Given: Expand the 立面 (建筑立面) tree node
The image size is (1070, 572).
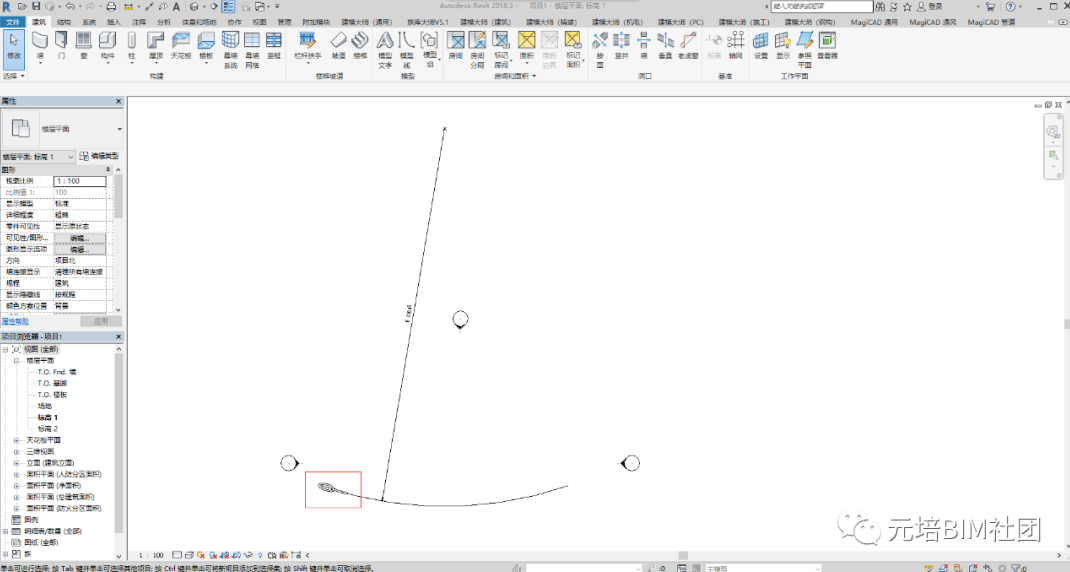Looking at the screenshot, I should click(16, 463).
